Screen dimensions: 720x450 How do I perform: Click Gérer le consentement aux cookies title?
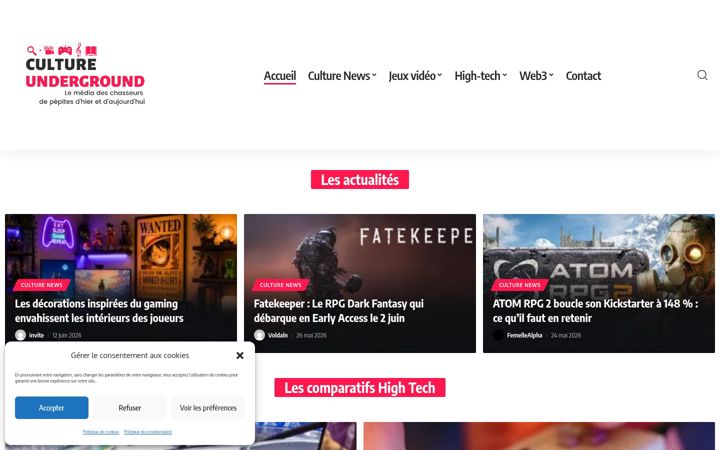click(x=130, y=355)
